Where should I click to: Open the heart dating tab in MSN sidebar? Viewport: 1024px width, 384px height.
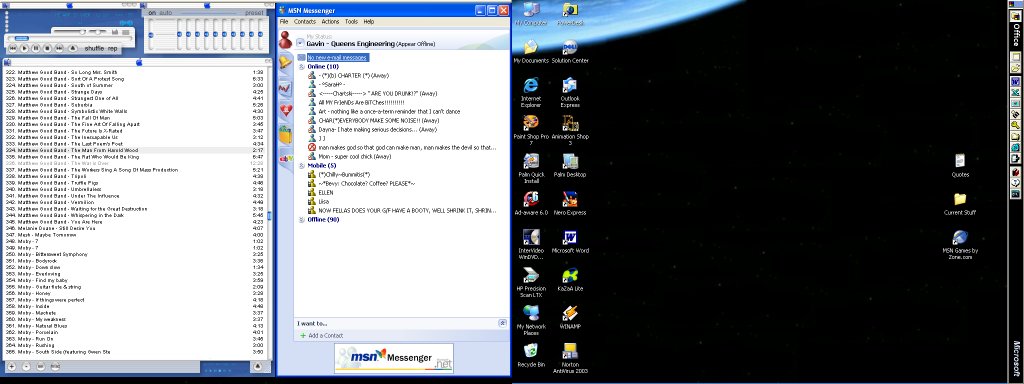[x=285, y=110]
